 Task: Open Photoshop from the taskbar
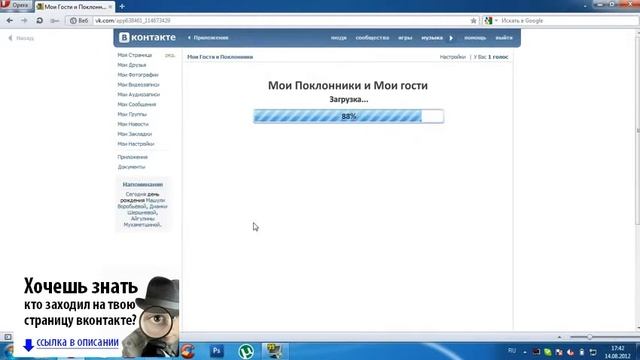[217, 351]
